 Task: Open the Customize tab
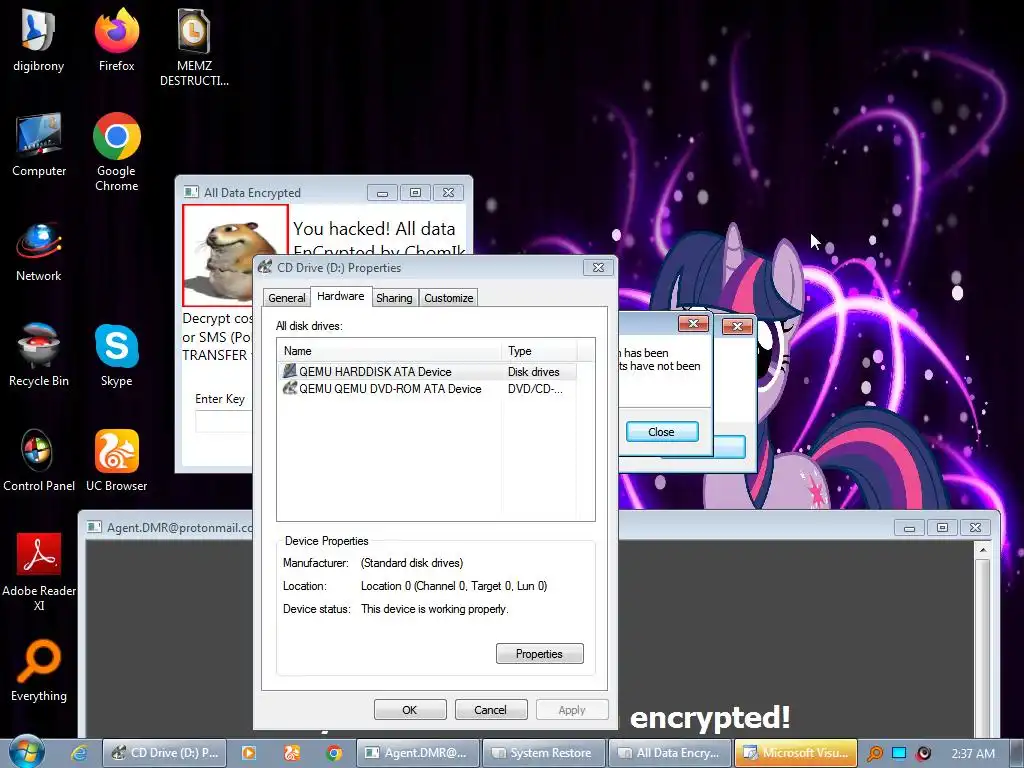click(x=449, y=298)
